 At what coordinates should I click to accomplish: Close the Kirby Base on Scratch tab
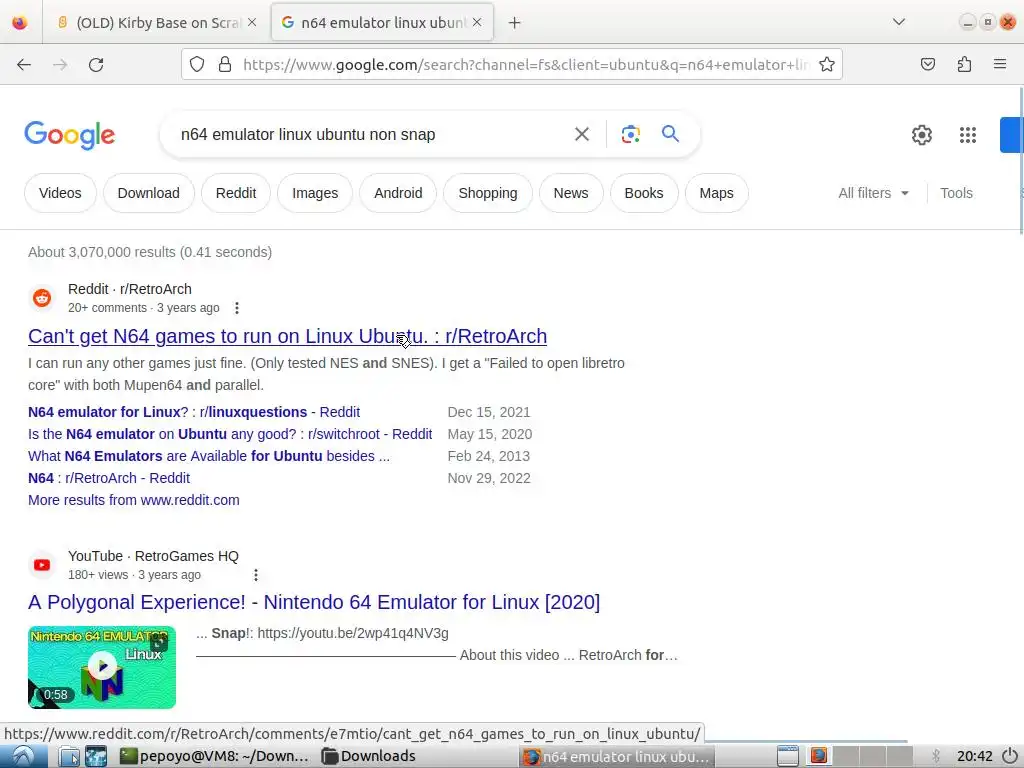252,22
